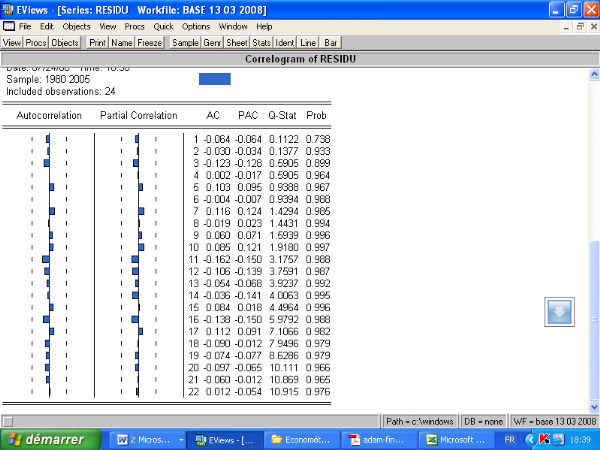The width and height of the screenshot is (600, 450).
Task: Click the DB = none status field
Action: (x=483, y=421)
